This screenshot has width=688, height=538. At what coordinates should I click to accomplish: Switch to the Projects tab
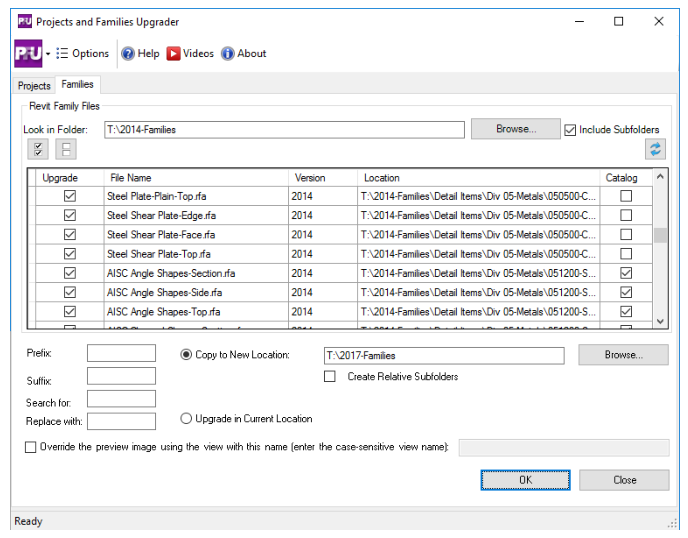point(34,86)
